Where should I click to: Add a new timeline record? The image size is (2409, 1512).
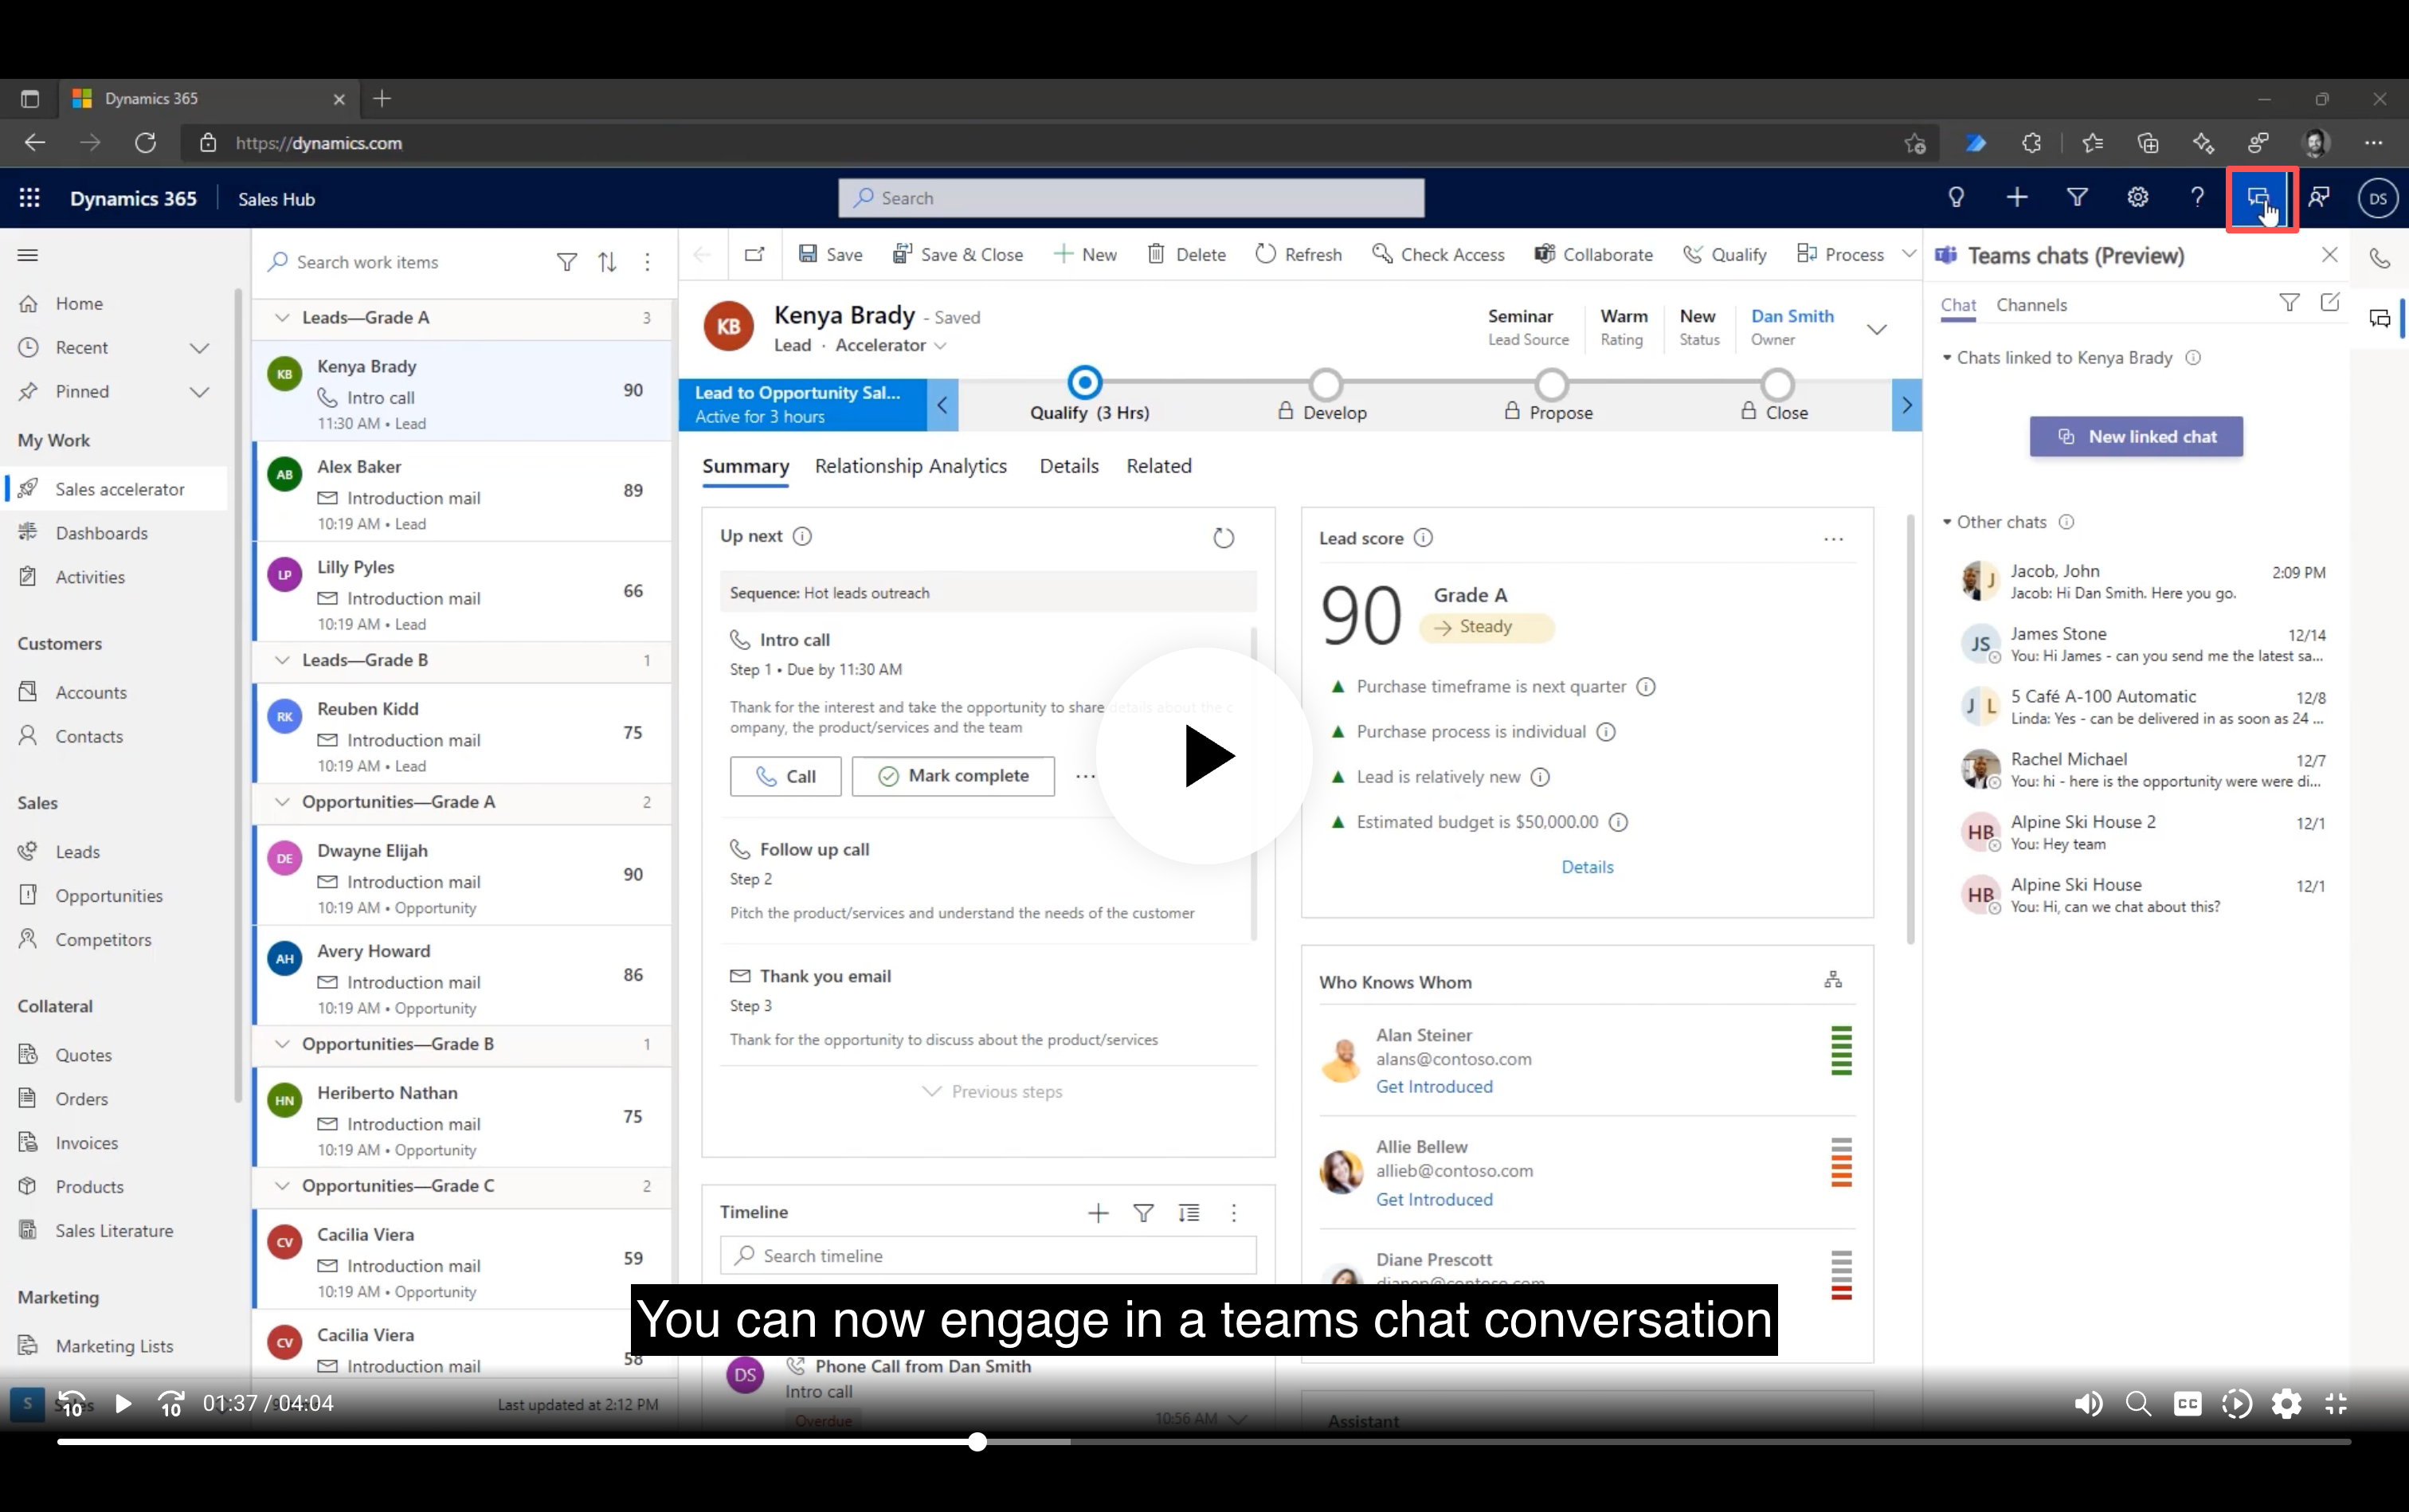[x=1098, y=1213]
